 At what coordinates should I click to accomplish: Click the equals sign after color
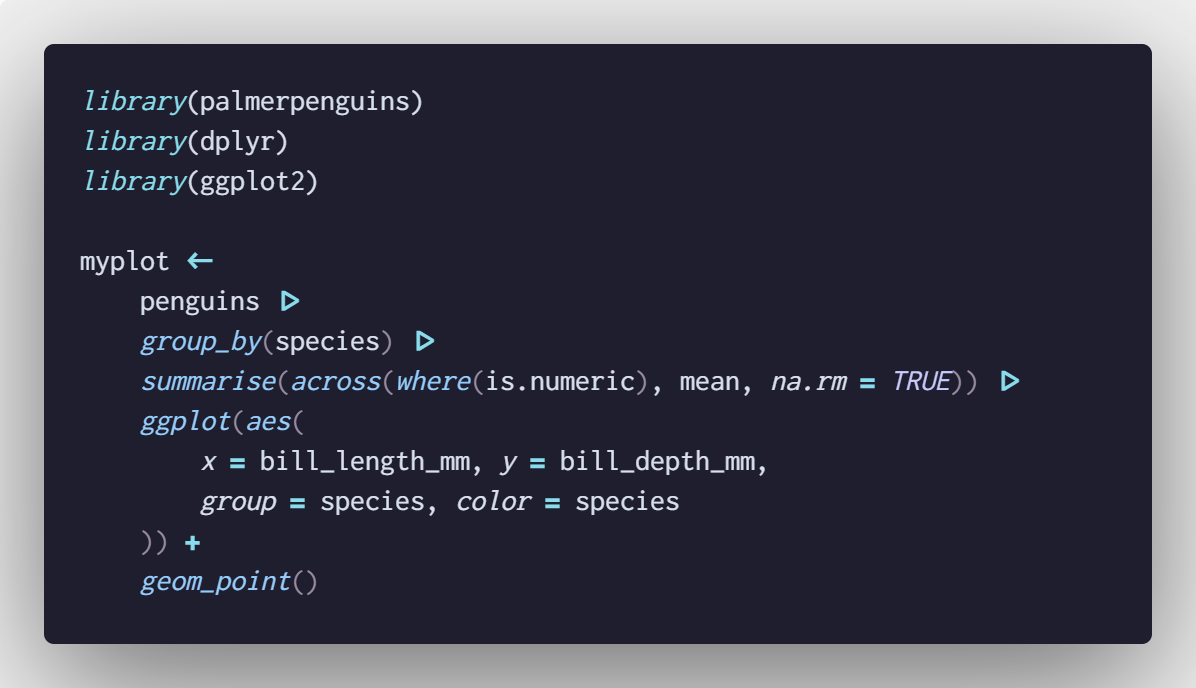(552, 501)
